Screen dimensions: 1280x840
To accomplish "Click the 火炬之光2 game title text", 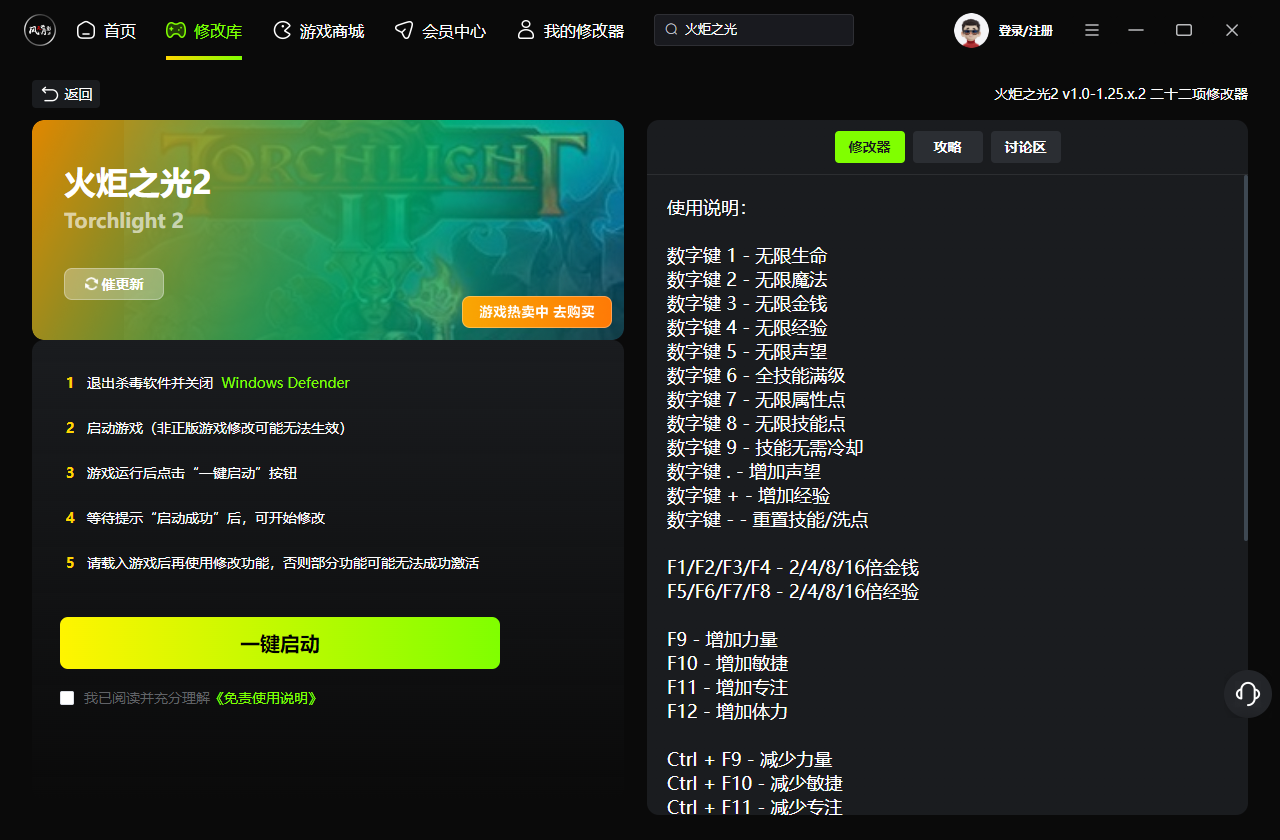I will (x=138, y=184).
